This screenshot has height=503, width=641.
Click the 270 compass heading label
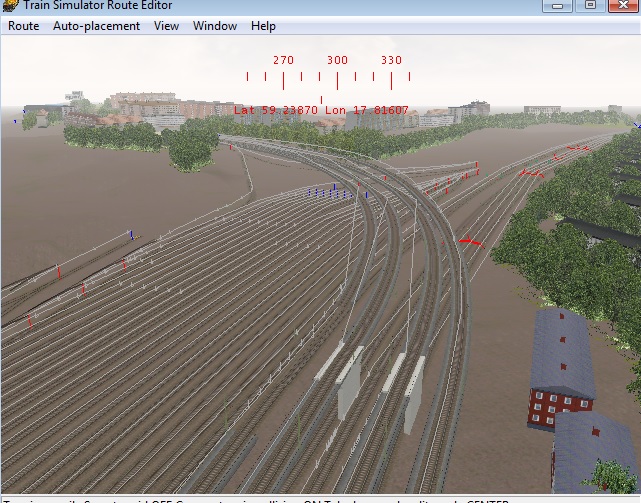283,60
